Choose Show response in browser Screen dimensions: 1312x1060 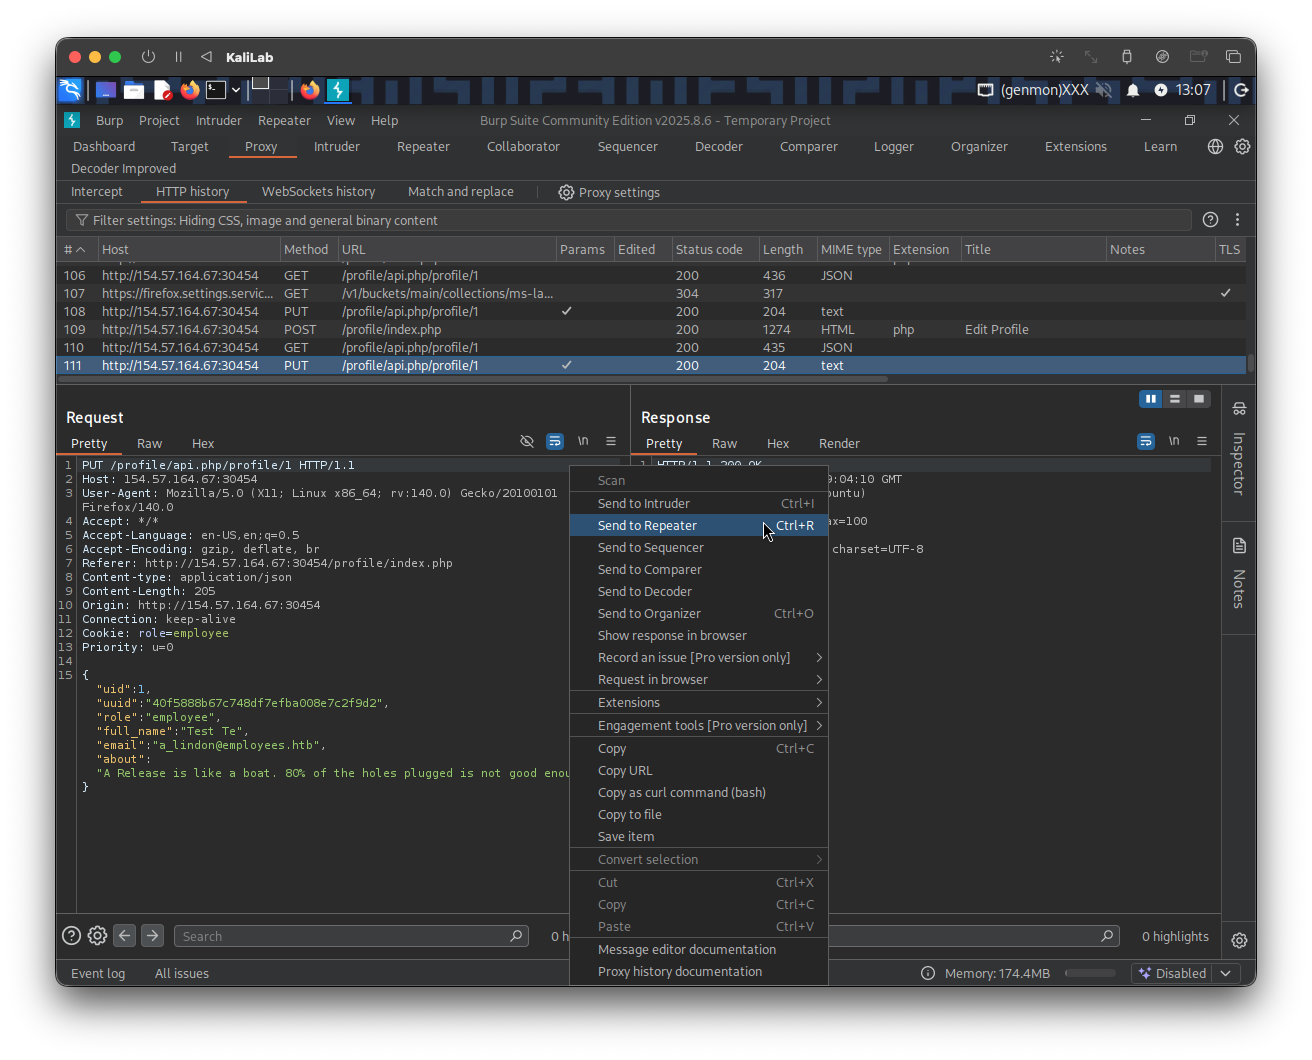[x=699, y=635]
